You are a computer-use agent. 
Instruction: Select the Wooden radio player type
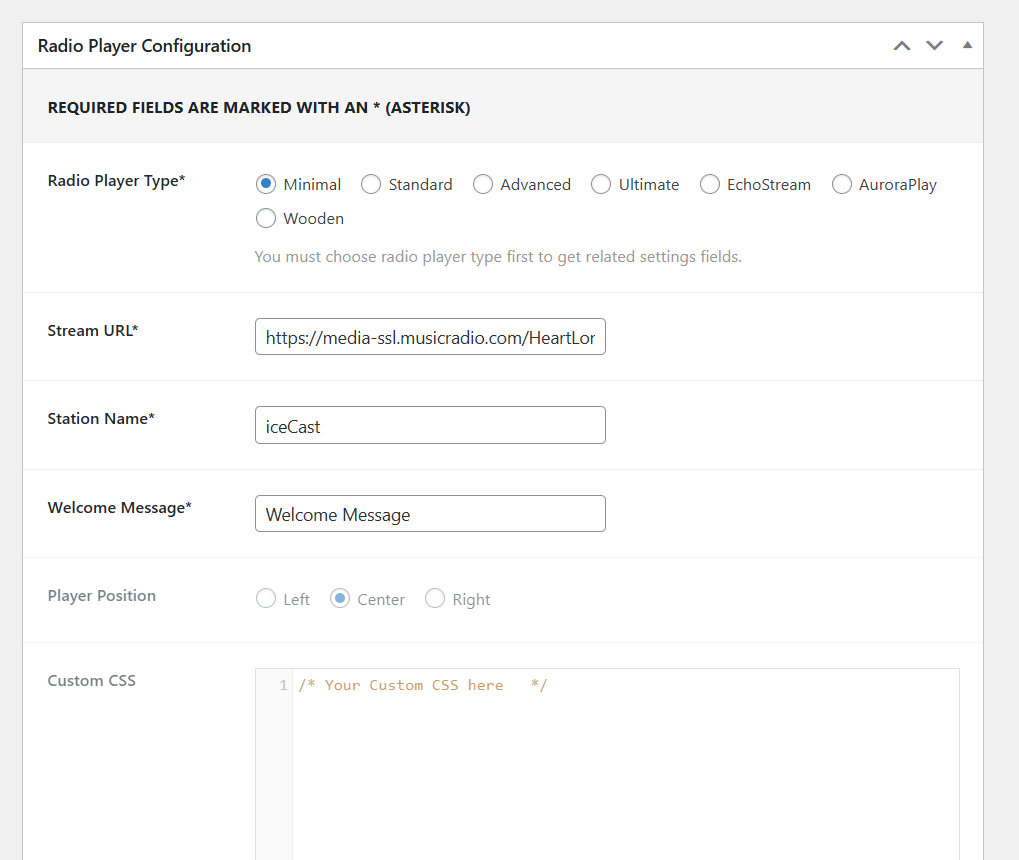(x=264, y=218)
